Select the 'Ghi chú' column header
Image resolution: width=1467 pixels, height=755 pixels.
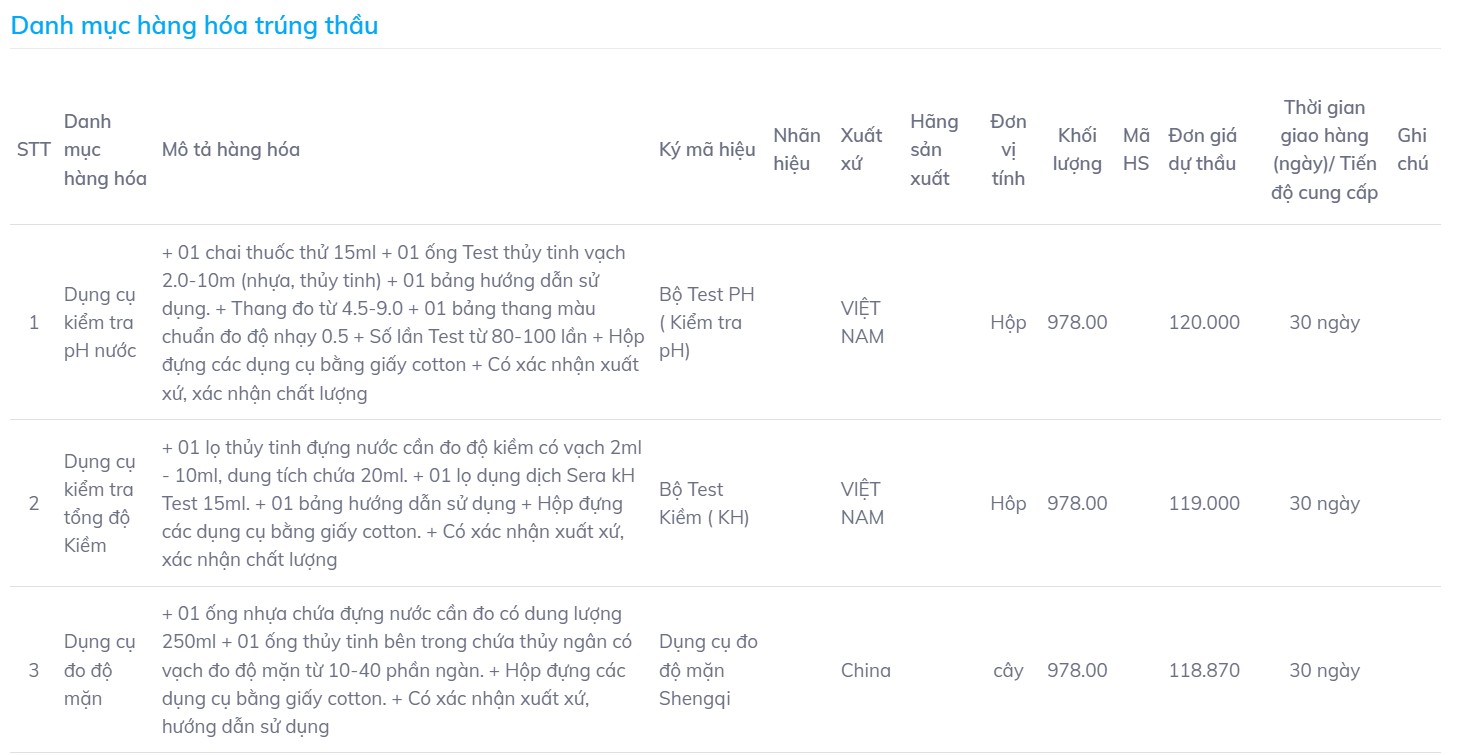point(1413,150)
